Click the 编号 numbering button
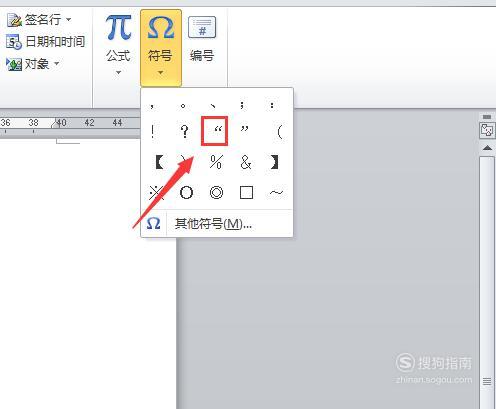Screen dimensions: 496x409 click(202, 39)
